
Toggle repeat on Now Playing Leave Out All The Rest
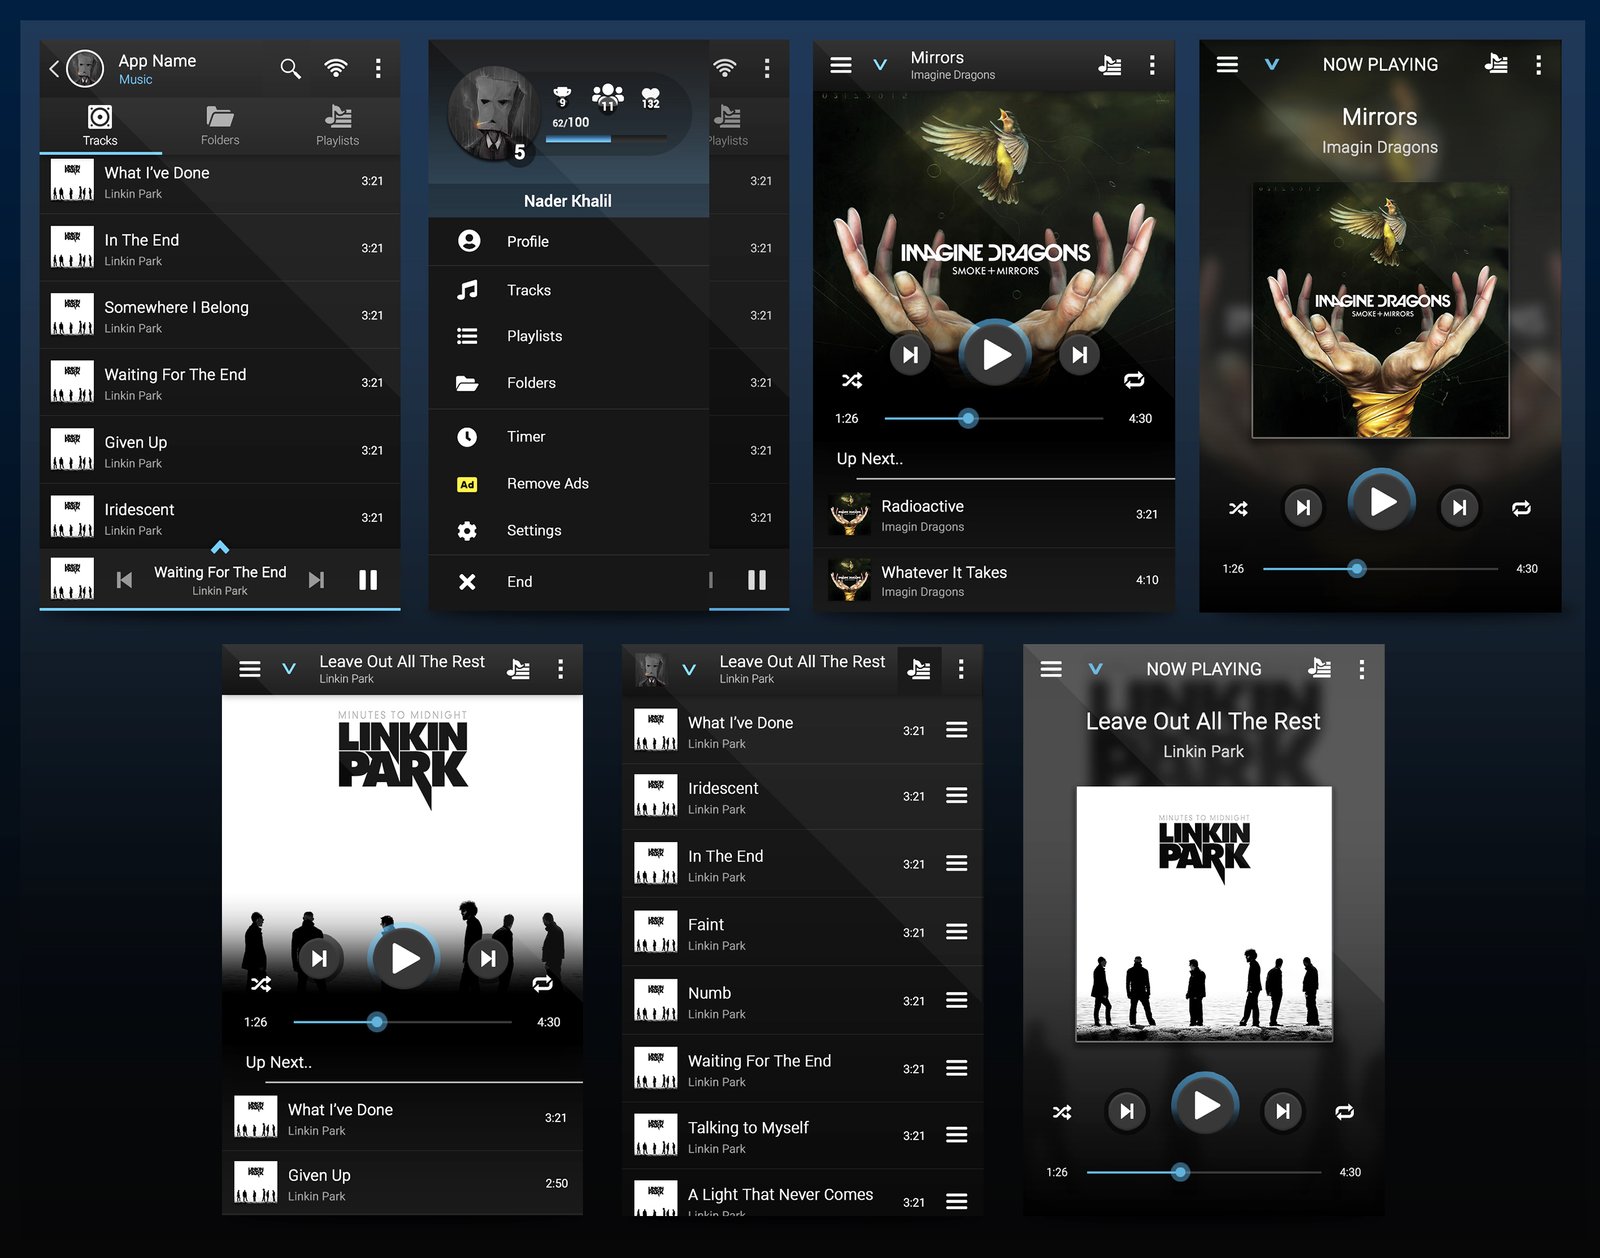(1345, 1112)
